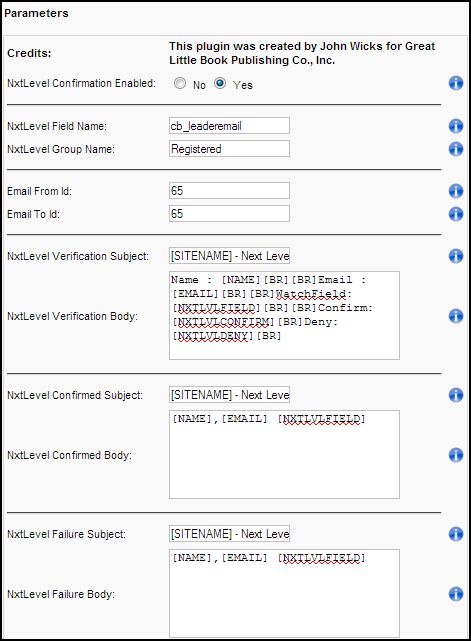471x641 pixels.
Task: Open info tooltip for Email To Id
Action: click(x=456, y=213)
